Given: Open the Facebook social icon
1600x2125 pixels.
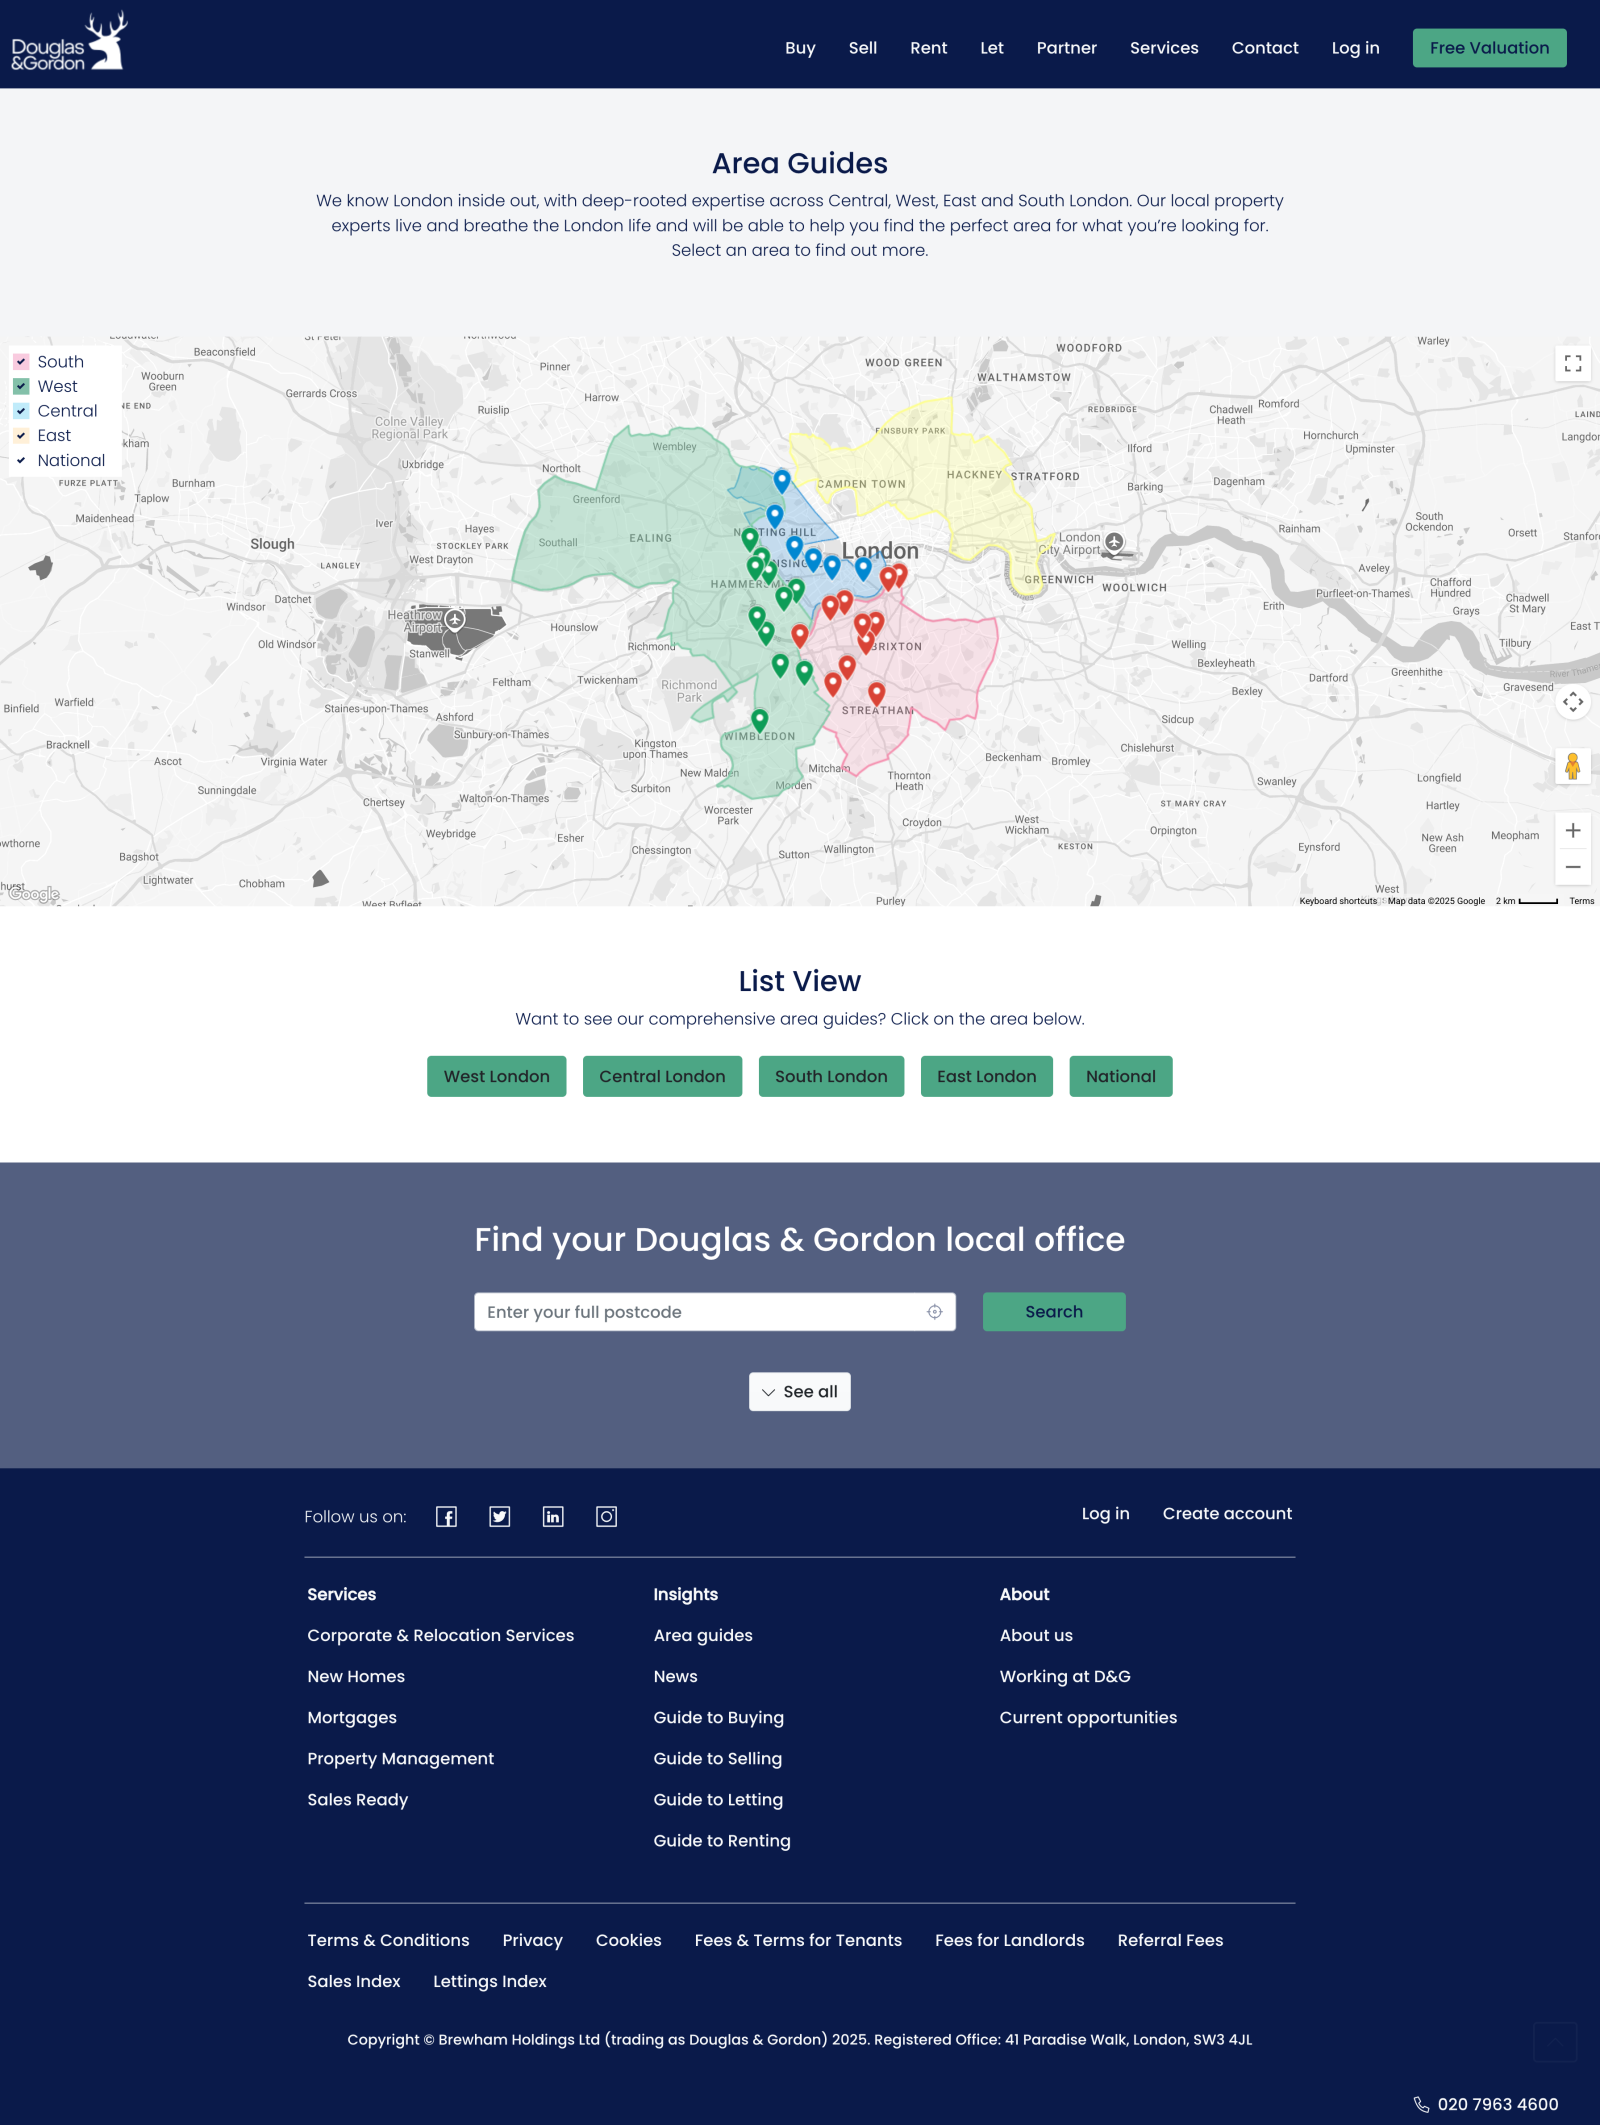Looking at the screenshot, I should (x=446, y=1517).
